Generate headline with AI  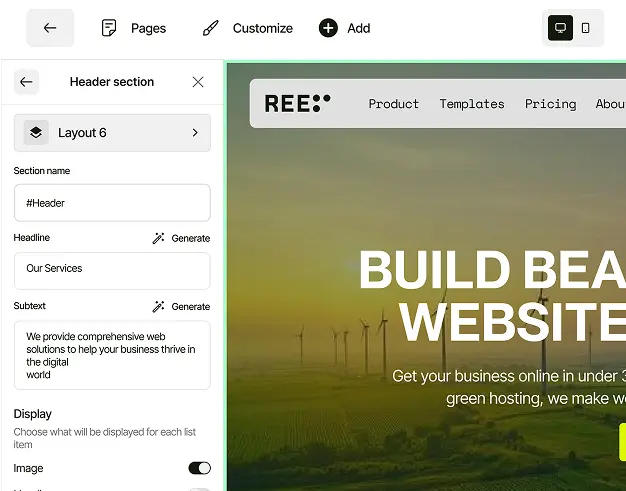[181, 238]
